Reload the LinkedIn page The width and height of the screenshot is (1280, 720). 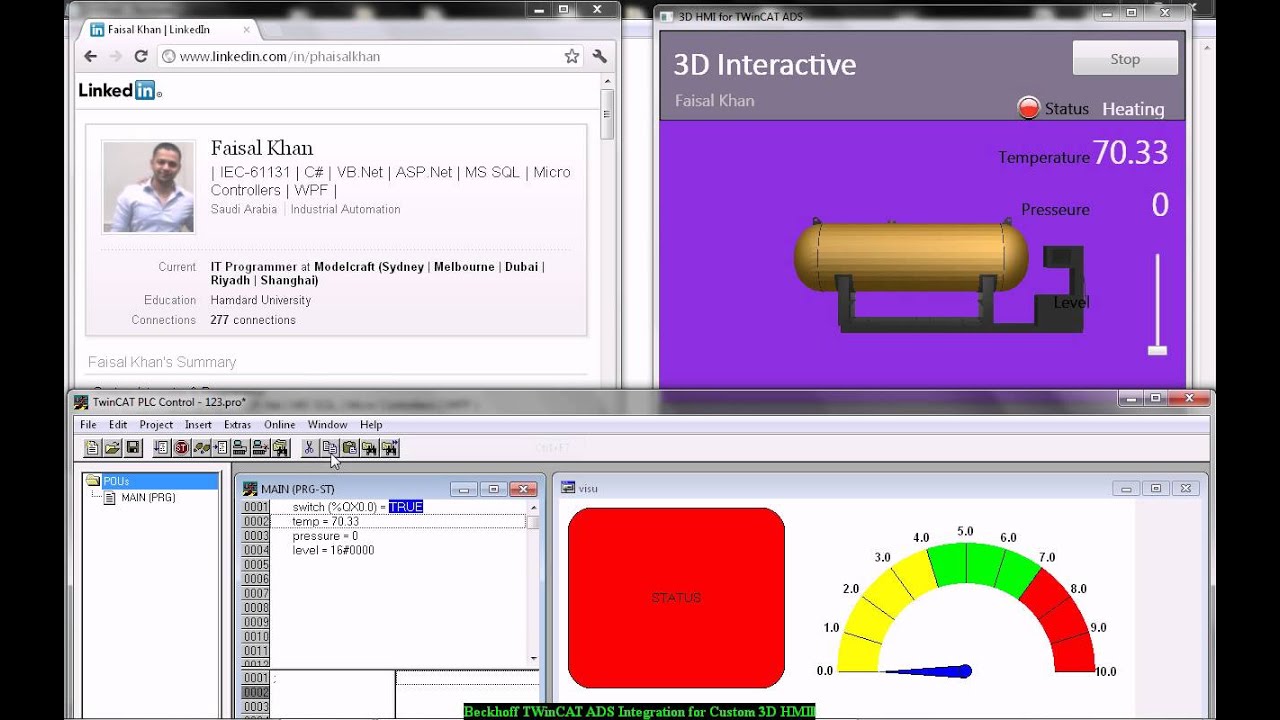pos(141,57)
